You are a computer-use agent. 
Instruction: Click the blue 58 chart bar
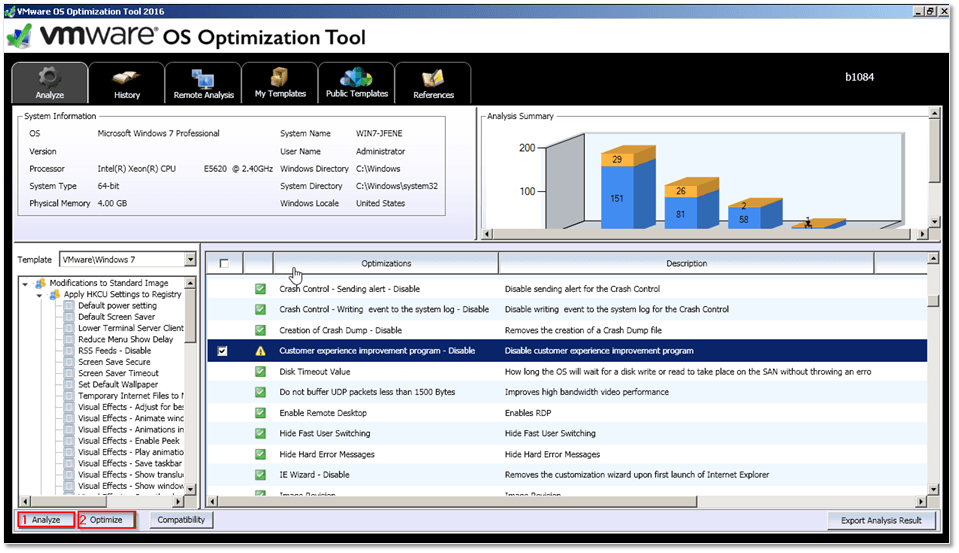point(744,218)
